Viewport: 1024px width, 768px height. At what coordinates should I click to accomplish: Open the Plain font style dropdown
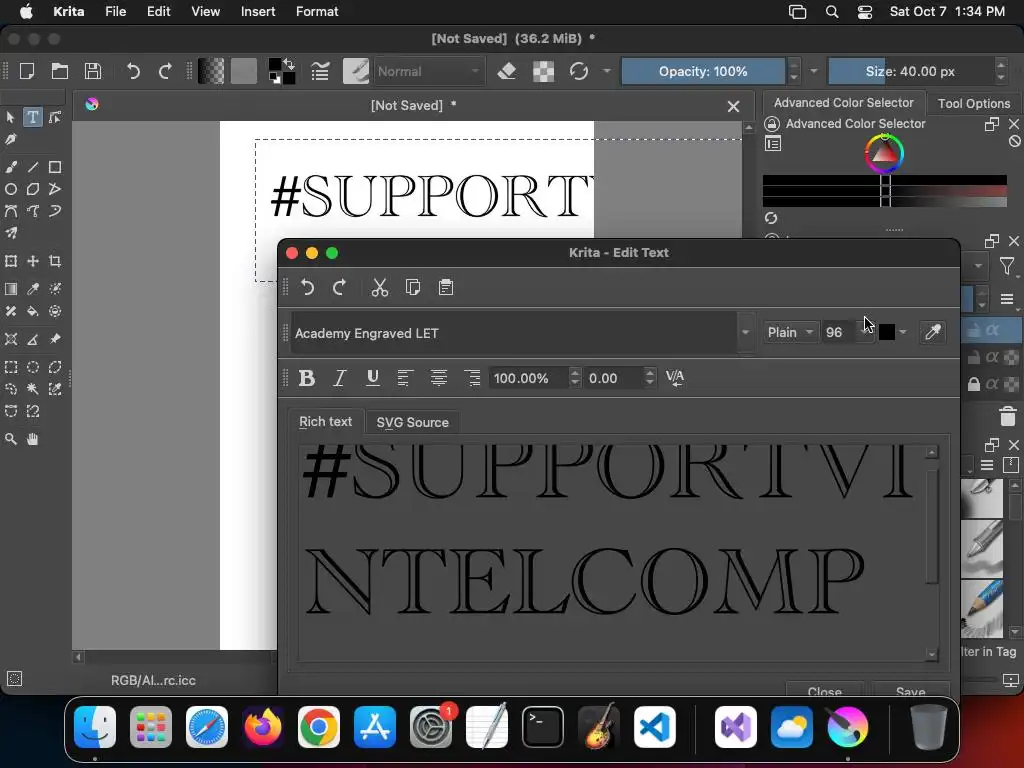pos(790,332)
